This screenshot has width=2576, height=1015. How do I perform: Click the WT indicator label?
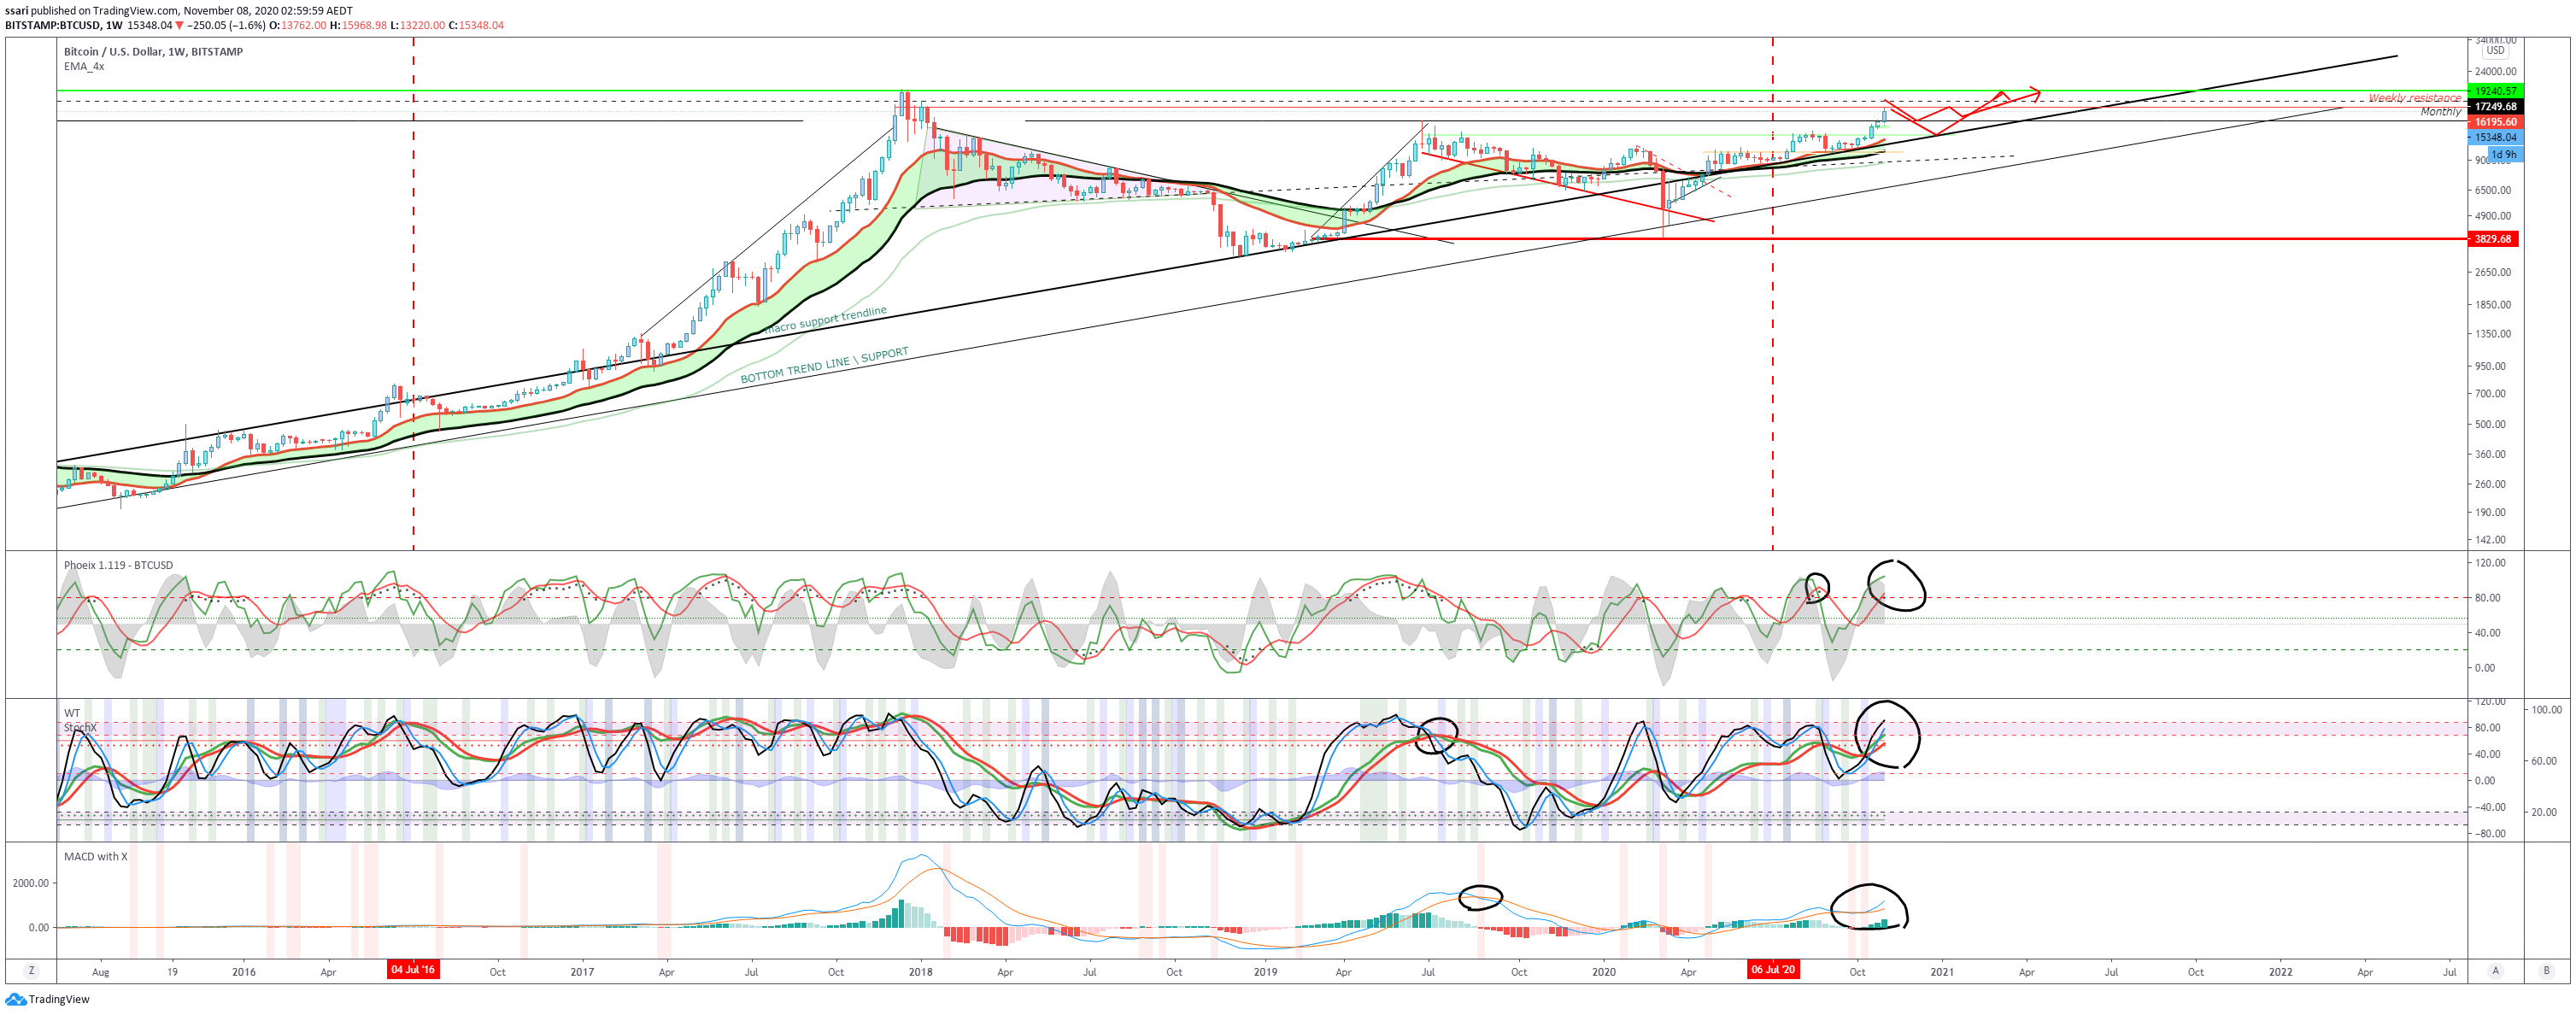click(x=72, y=714)
